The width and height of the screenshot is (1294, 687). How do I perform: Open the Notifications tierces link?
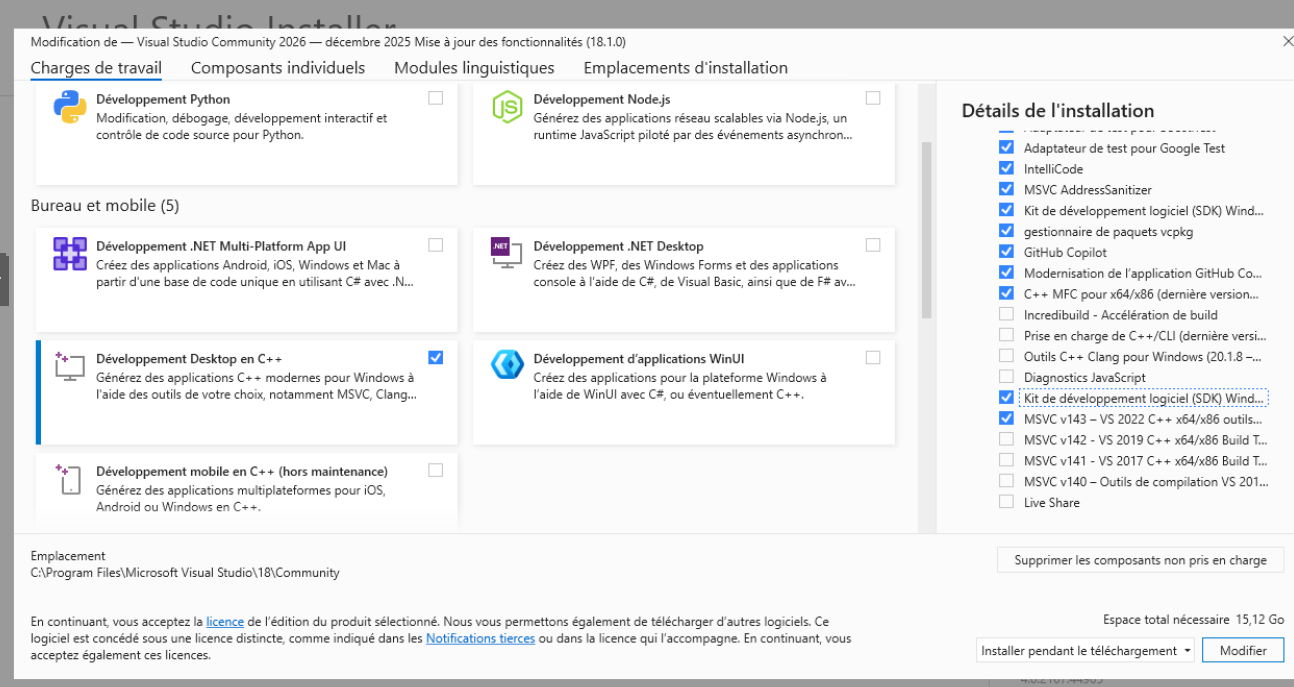tap(480, 638)
